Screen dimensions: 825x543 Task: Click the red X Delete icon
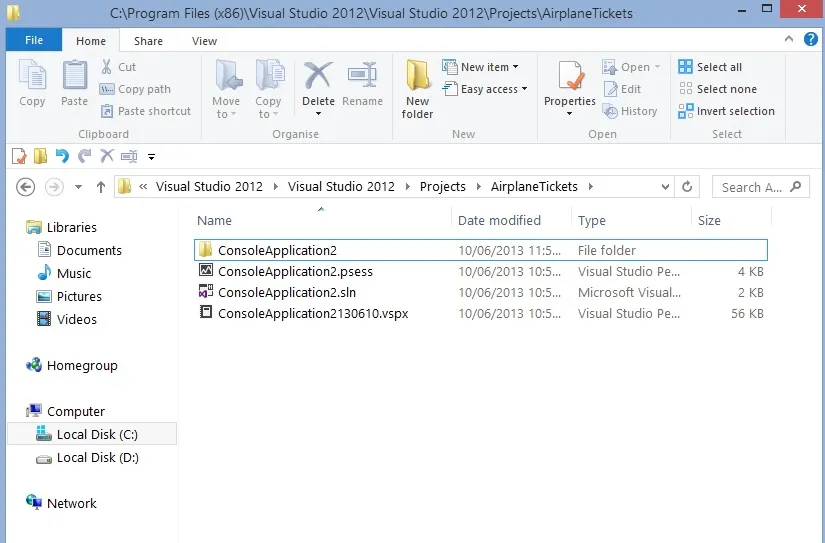click(318, 75)
